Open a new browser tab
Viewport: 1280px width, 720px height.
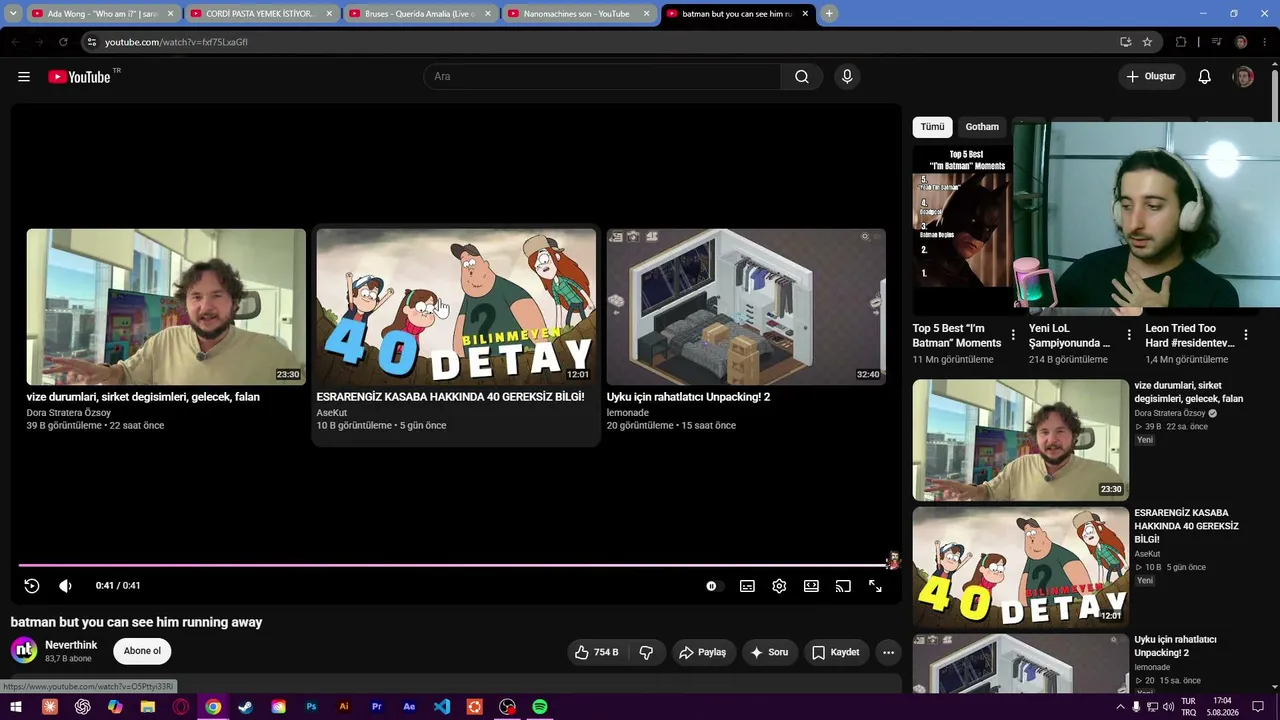coord(829,14)
